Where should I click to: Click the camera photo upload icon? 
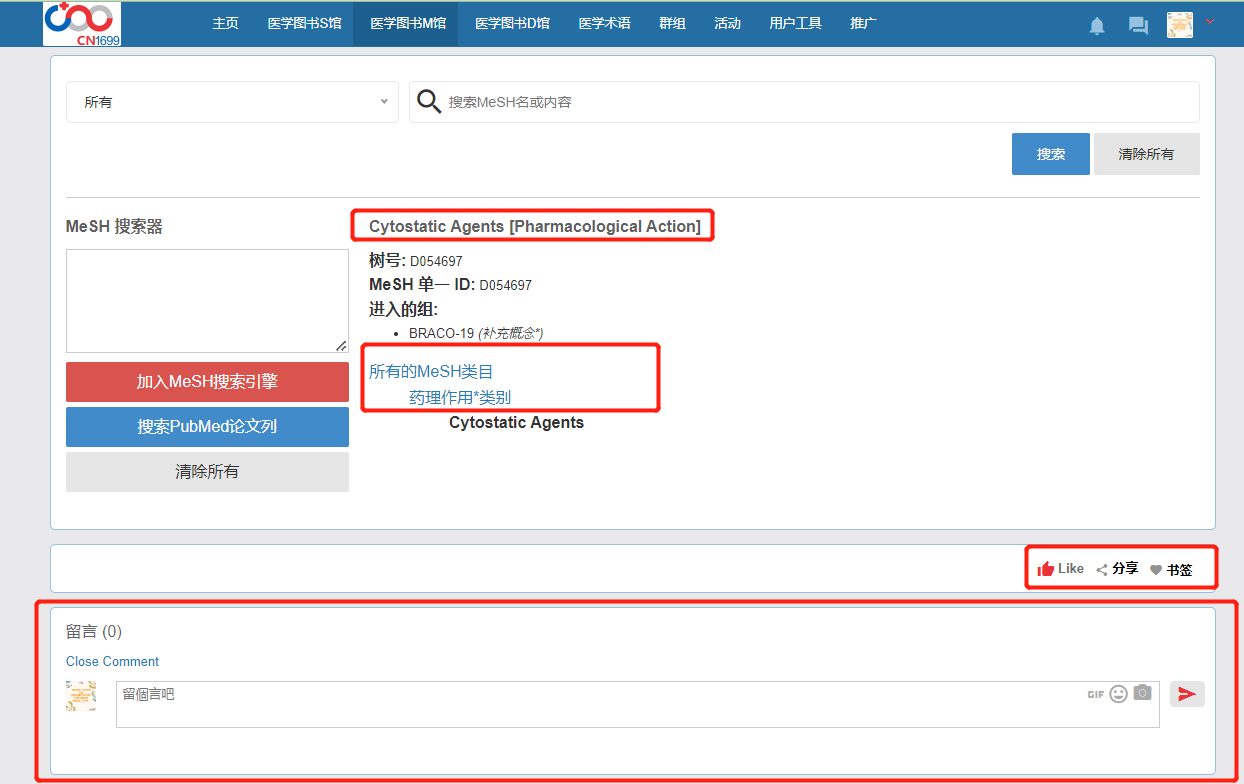(x=1143, y=693)
